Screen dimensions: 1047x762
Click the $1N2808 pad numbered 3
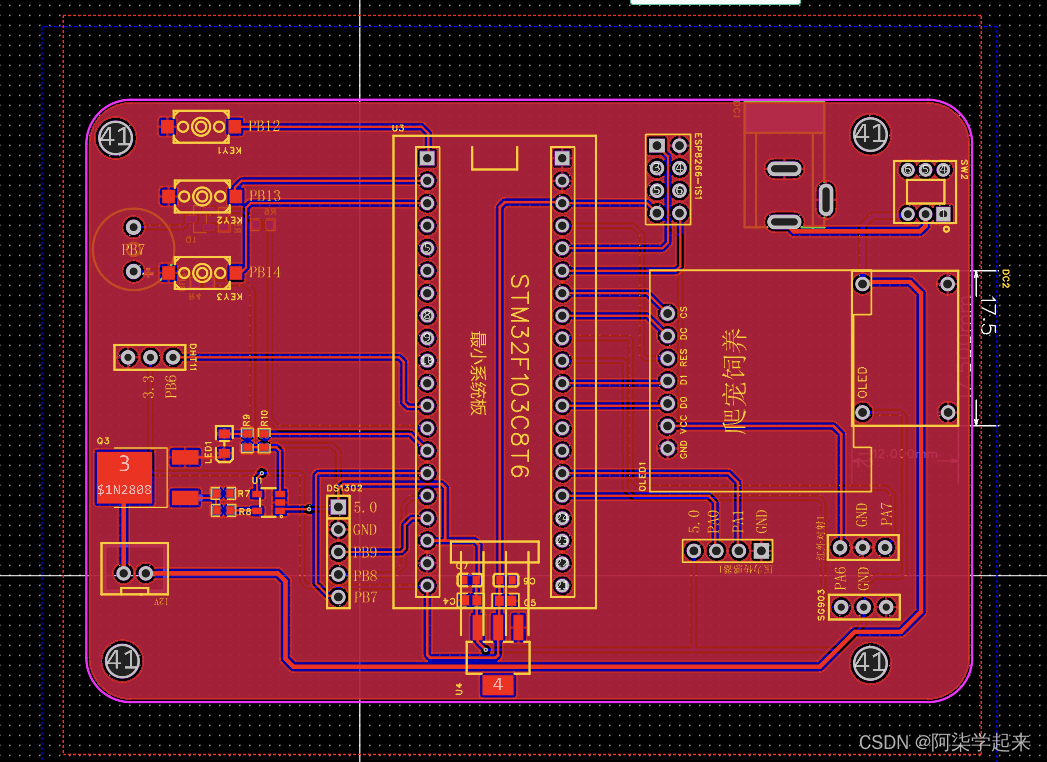pos(124,478)
